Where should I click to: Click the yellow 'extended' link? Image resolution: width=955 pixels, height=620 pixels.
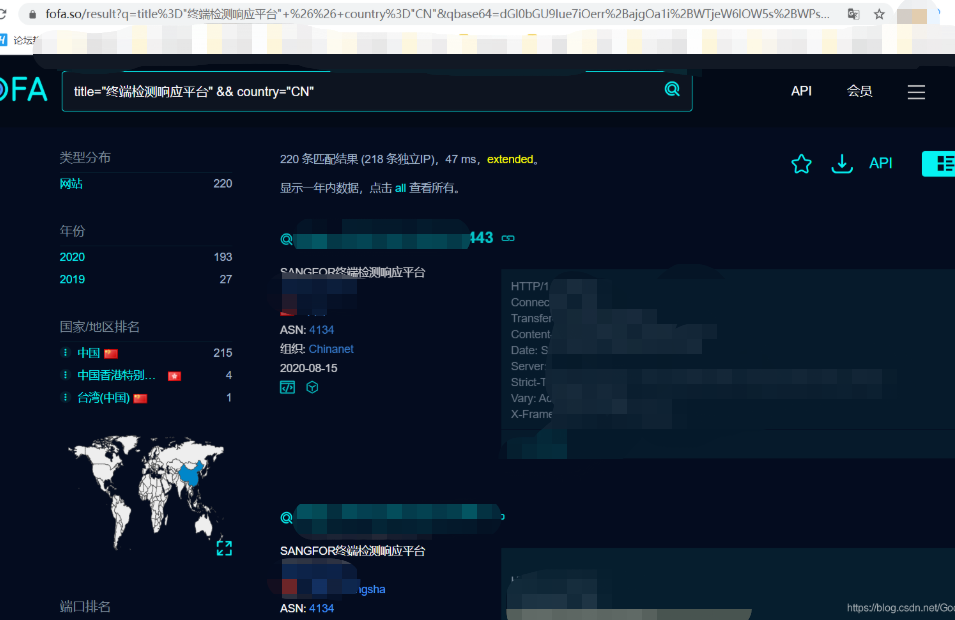click(510, 159)
